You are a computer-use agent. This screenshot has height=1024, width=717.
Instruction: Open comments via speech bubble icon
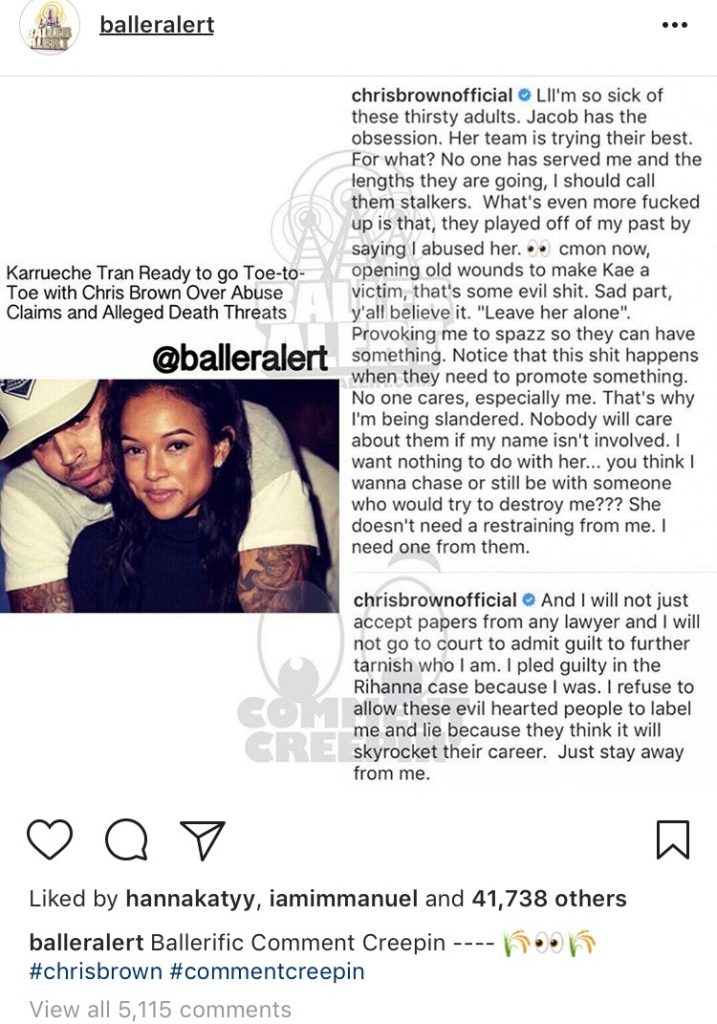[x=126, y=839]
